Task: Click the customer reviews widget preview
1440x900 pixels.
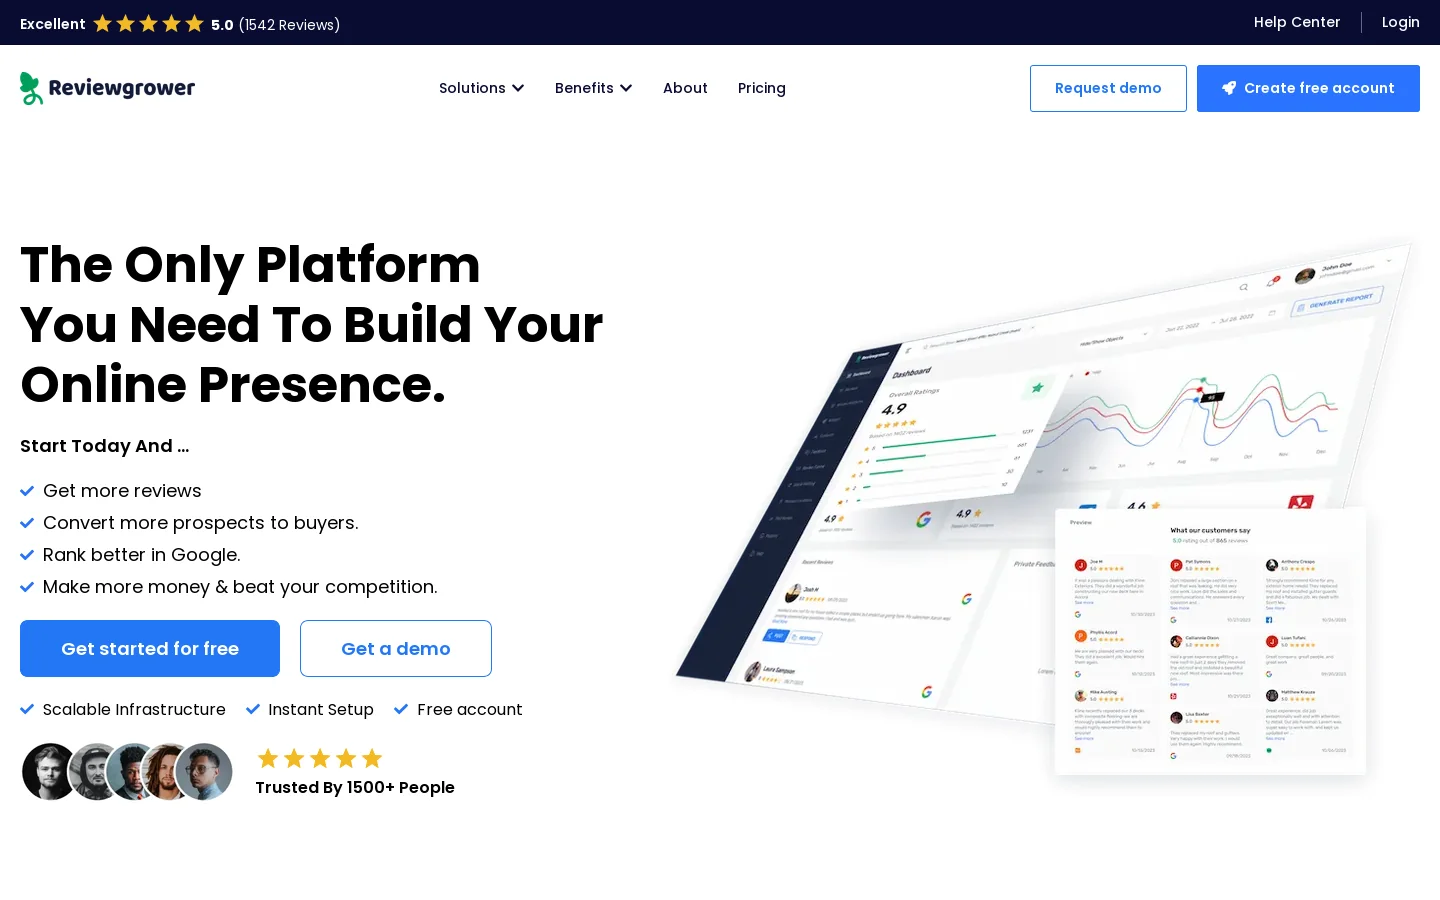Action: click(x=1210, y=641)
